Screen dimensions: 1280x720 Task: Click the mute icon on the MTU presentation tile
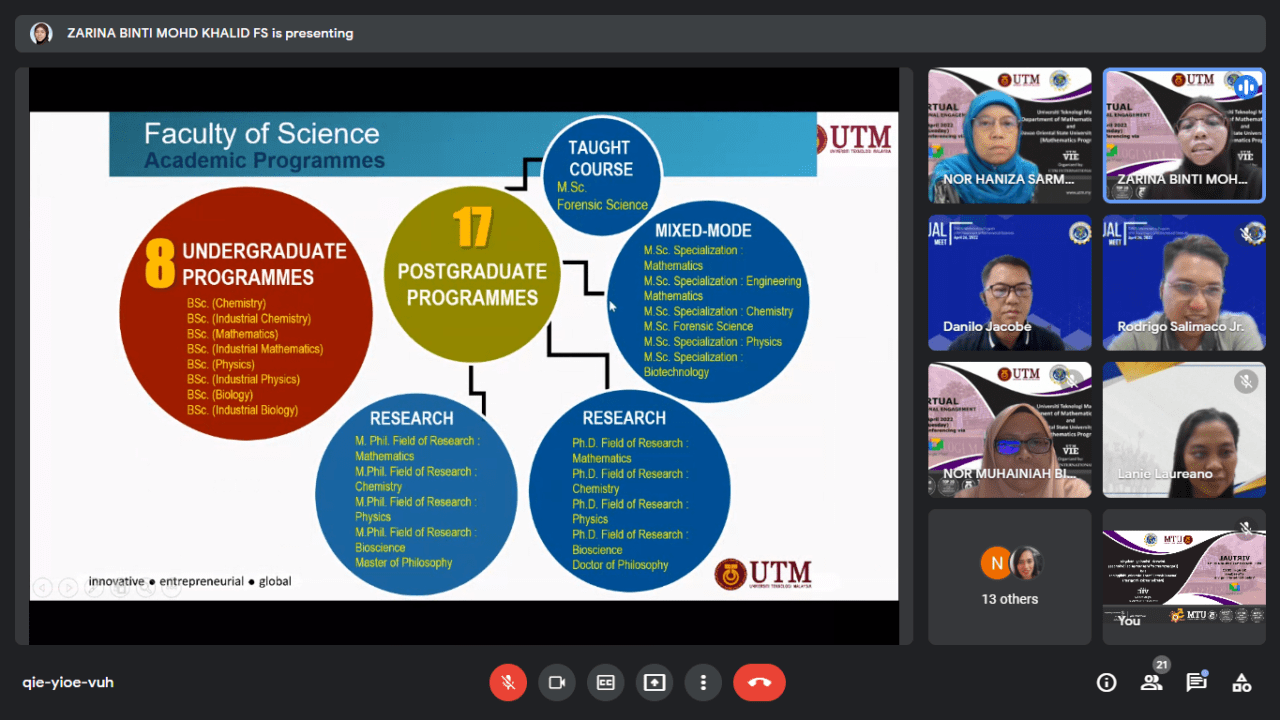[x=1245, y=528]
